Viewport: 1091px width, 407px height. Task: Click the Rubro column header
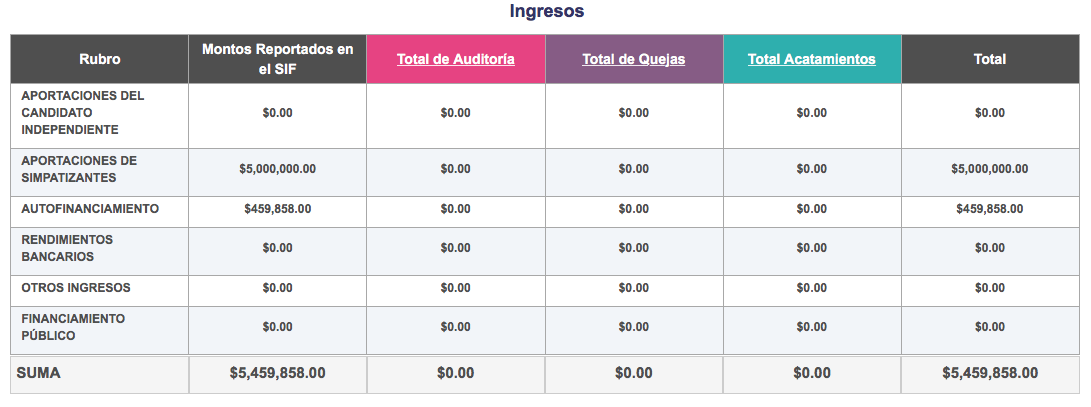click(100, 59)
